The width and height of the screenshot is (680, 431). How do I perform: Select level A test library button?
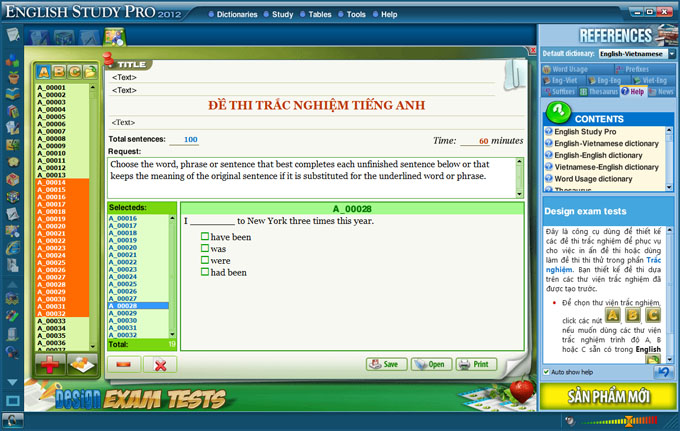tap(44, 72)
